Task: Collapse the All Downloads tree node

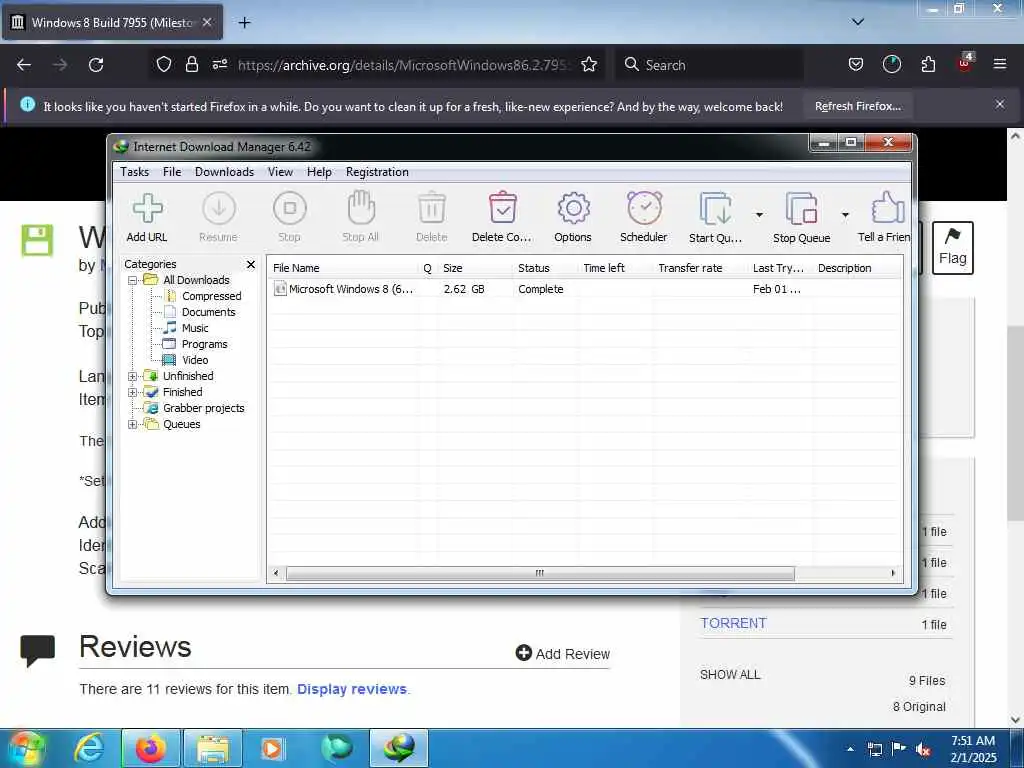Action: [x=133, y=280]
